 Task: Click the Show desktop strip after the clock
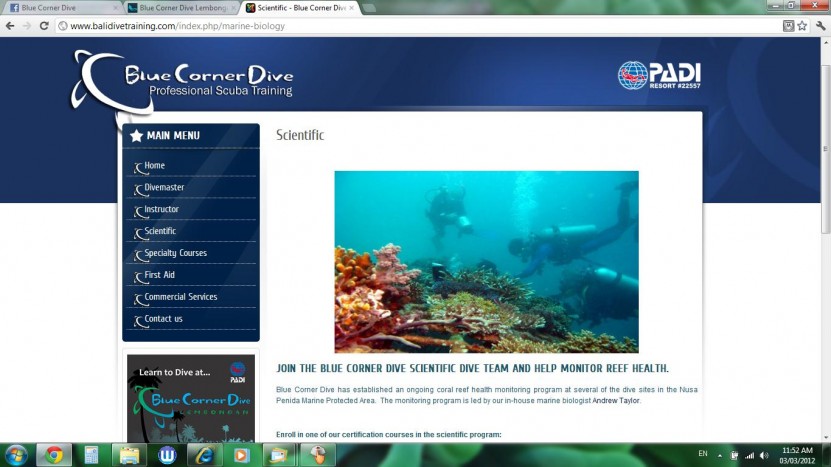point(827,455)
